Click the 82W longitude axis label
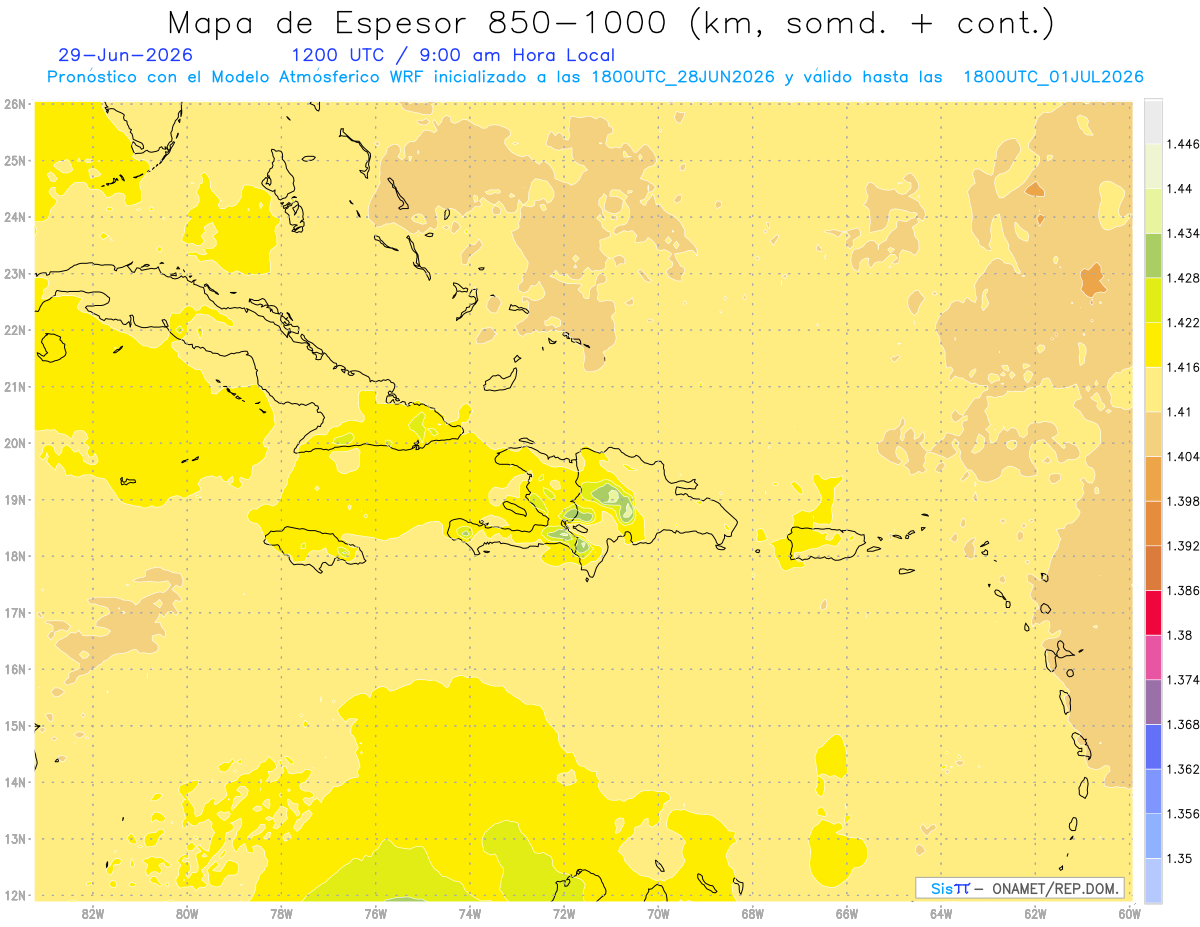 [x=93, y=913]
